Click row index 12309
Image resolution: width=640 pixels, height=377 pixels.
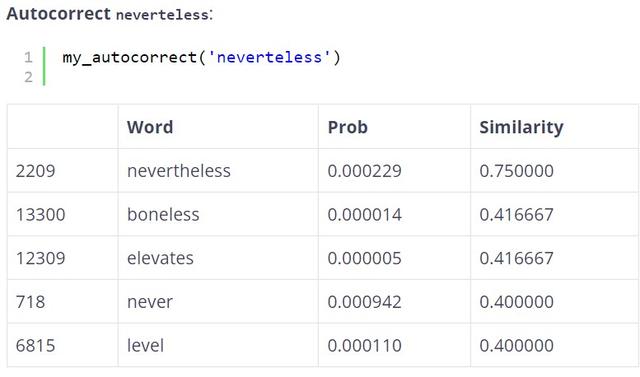(40, 258)
